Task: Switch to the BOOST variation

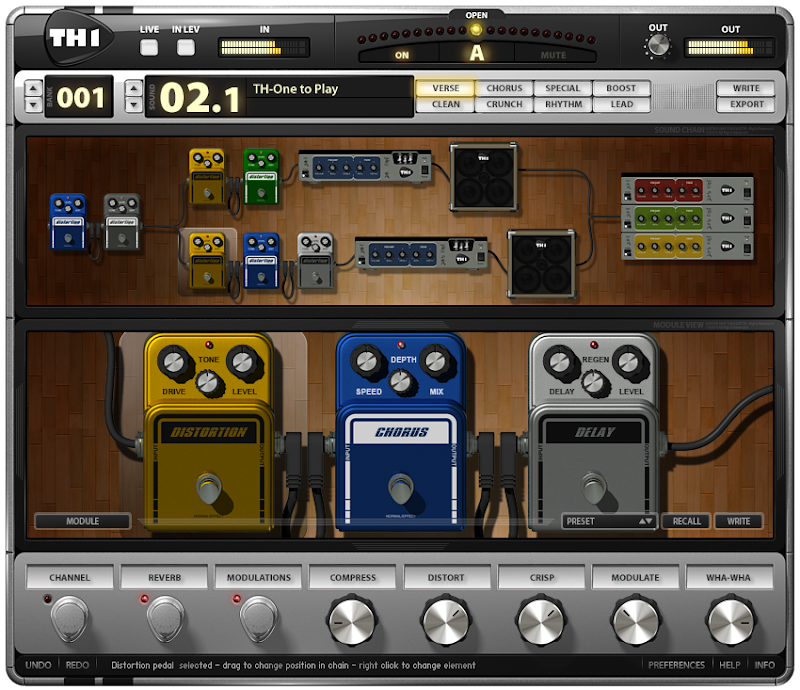Action: pos(621,88)
